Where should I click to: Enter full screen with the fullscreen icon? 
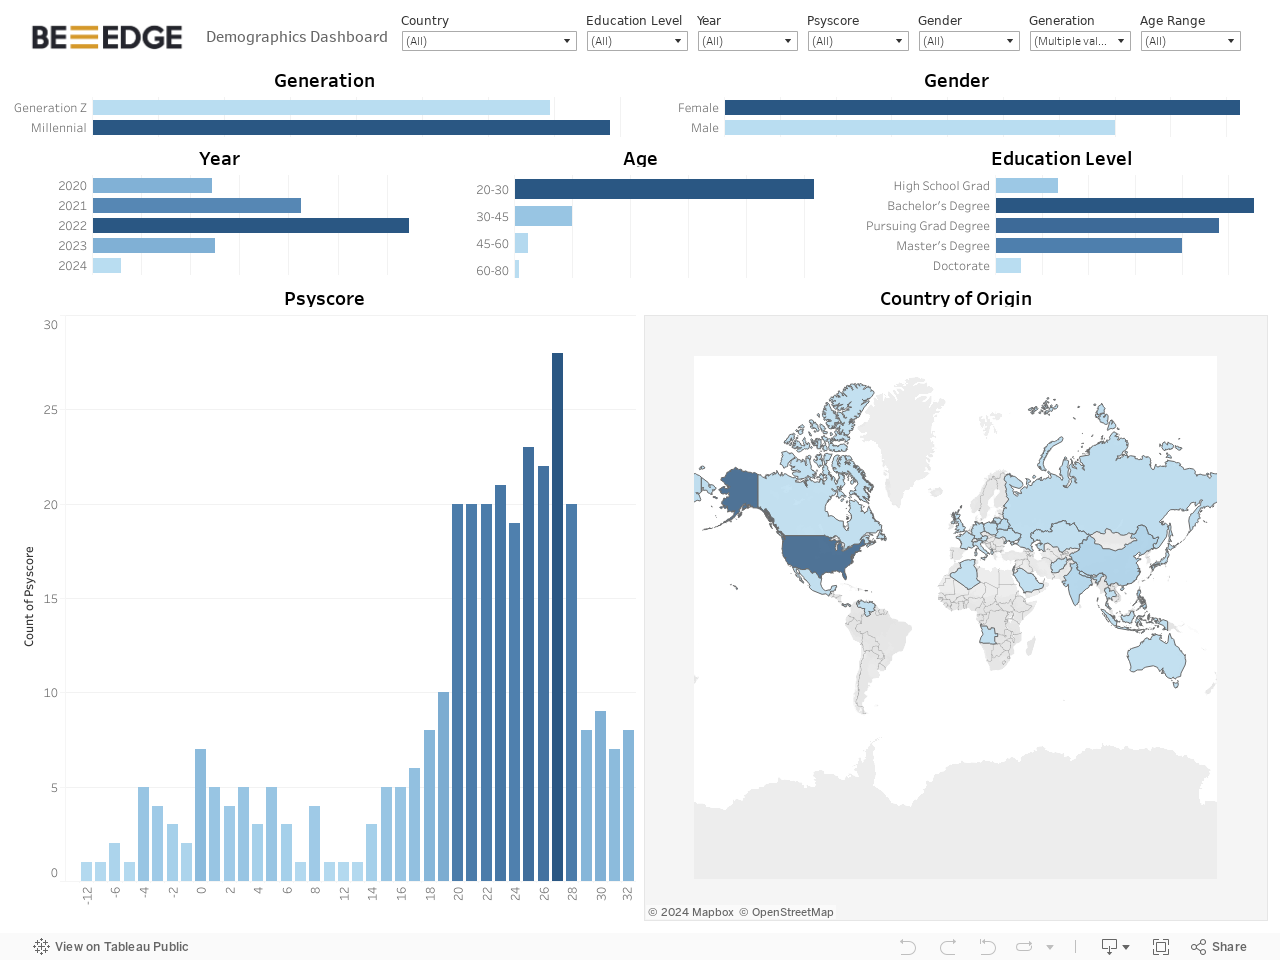click(x=1161, y=946)
